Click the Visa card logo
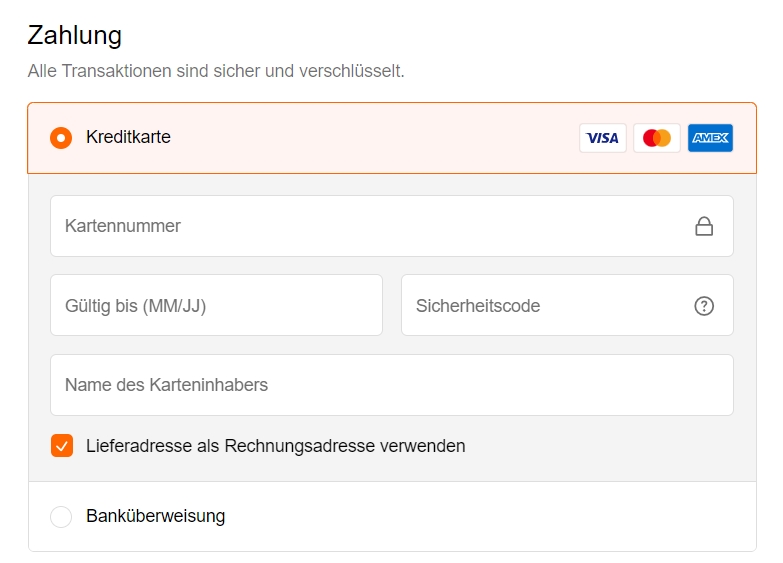 [x=603, y=138]
